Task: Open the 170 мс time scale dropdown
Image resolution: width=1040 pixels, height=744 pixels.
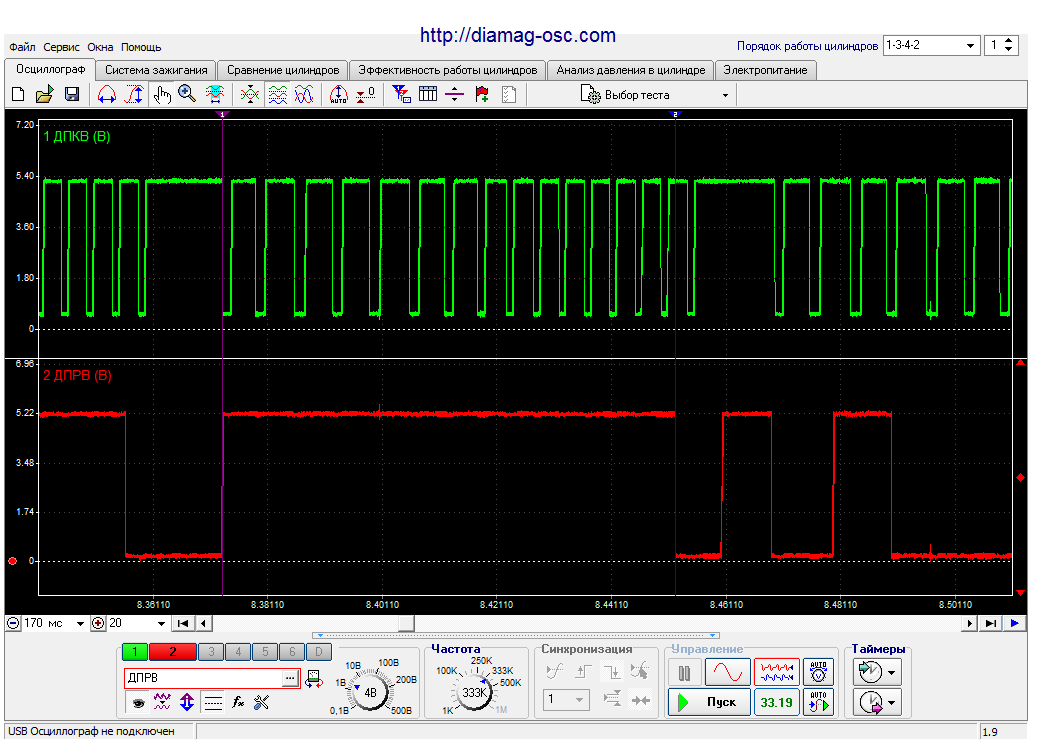Action: click(x=80, y=623)
